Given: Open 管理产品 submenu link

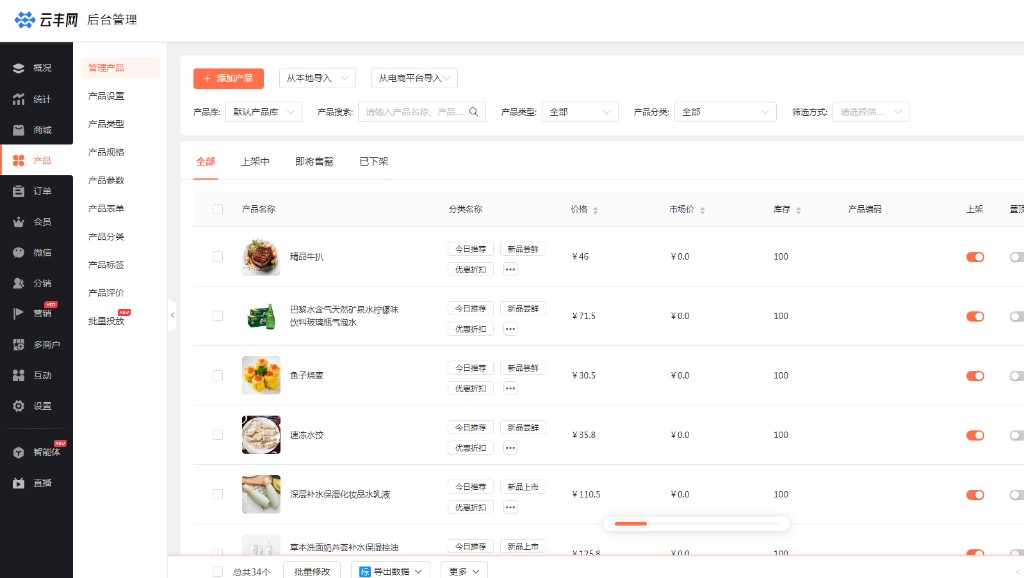Looking at the screenshot, I should click(120, 68).
